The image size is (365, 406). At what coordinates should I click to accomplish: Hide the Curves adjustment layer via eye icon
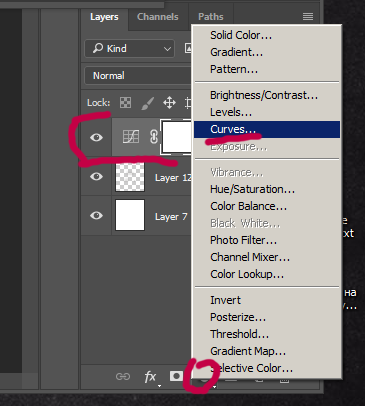(x=96, y=137)
